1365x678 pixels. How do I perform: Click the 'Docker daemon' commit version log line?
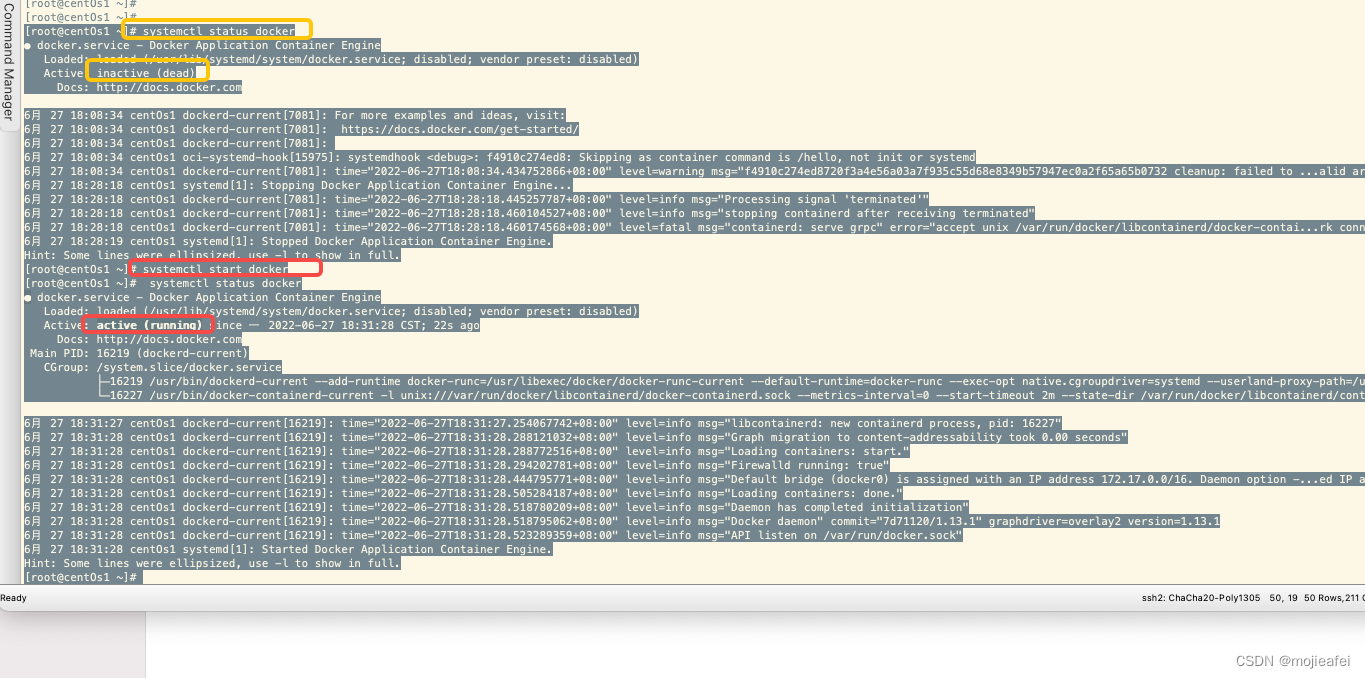tap(622, 521)
